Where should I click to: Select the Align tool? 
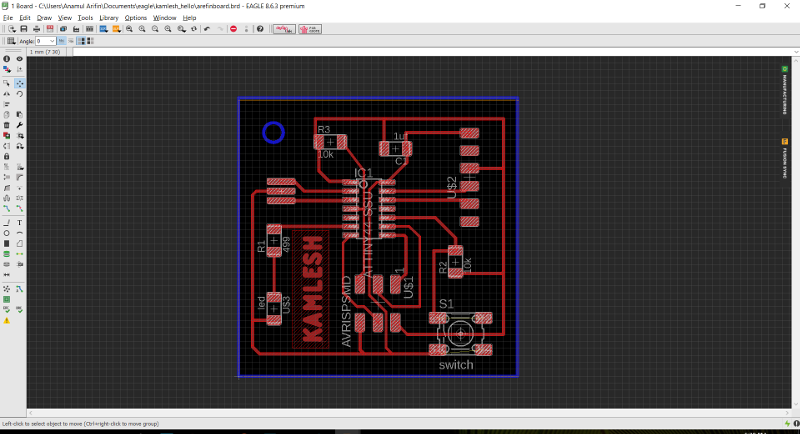(7, 104)
